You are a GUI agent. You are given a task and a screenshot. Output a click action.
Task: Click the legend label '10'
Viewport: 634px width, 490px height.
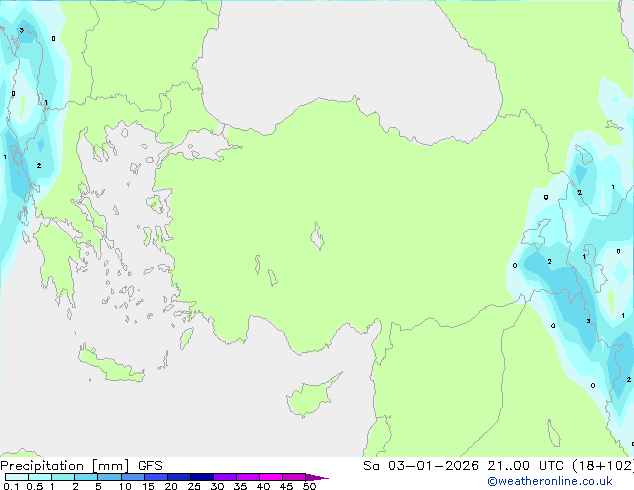[x=125, y=486]
